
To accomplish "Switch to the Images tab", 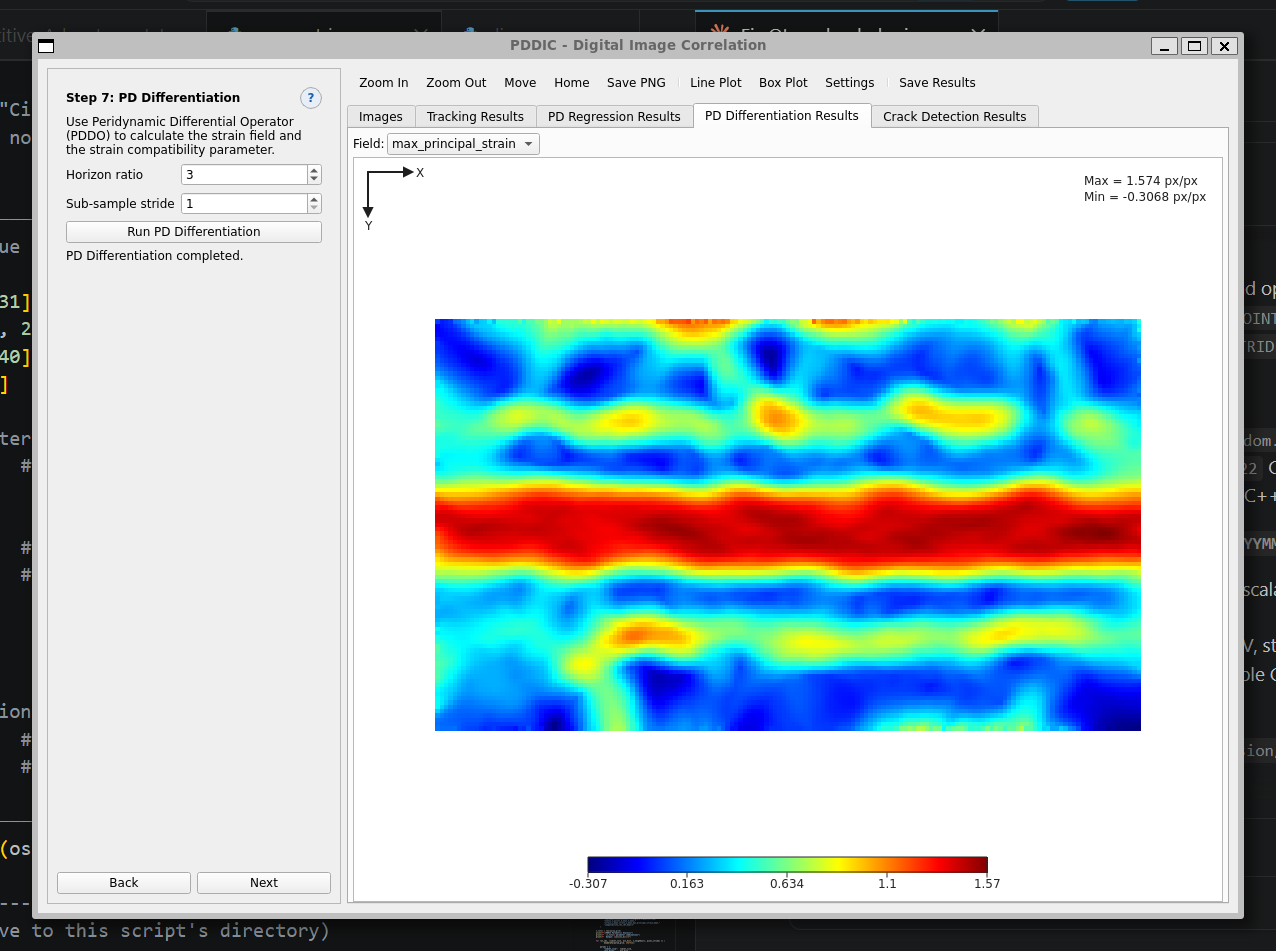I will 381,117.
